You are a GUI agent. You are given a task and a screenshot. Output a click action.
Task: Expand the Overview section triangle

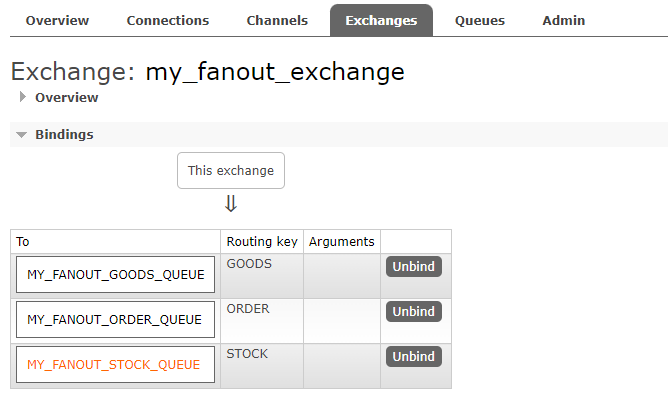22,97
